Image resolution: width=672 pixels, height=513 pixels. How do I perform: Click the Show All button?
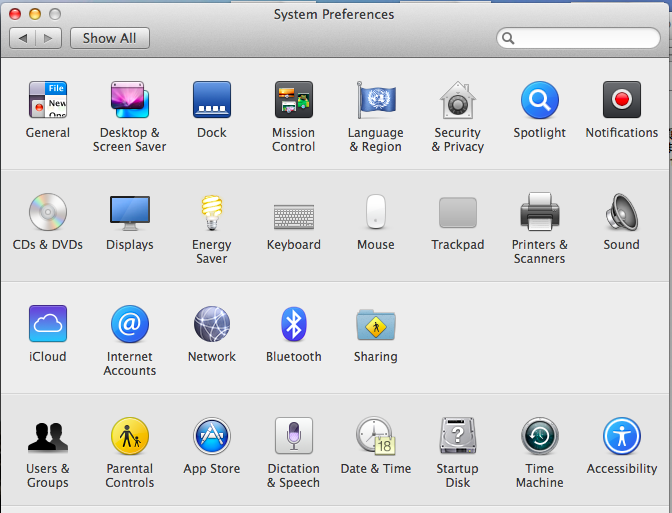click(x=110, y=38)
